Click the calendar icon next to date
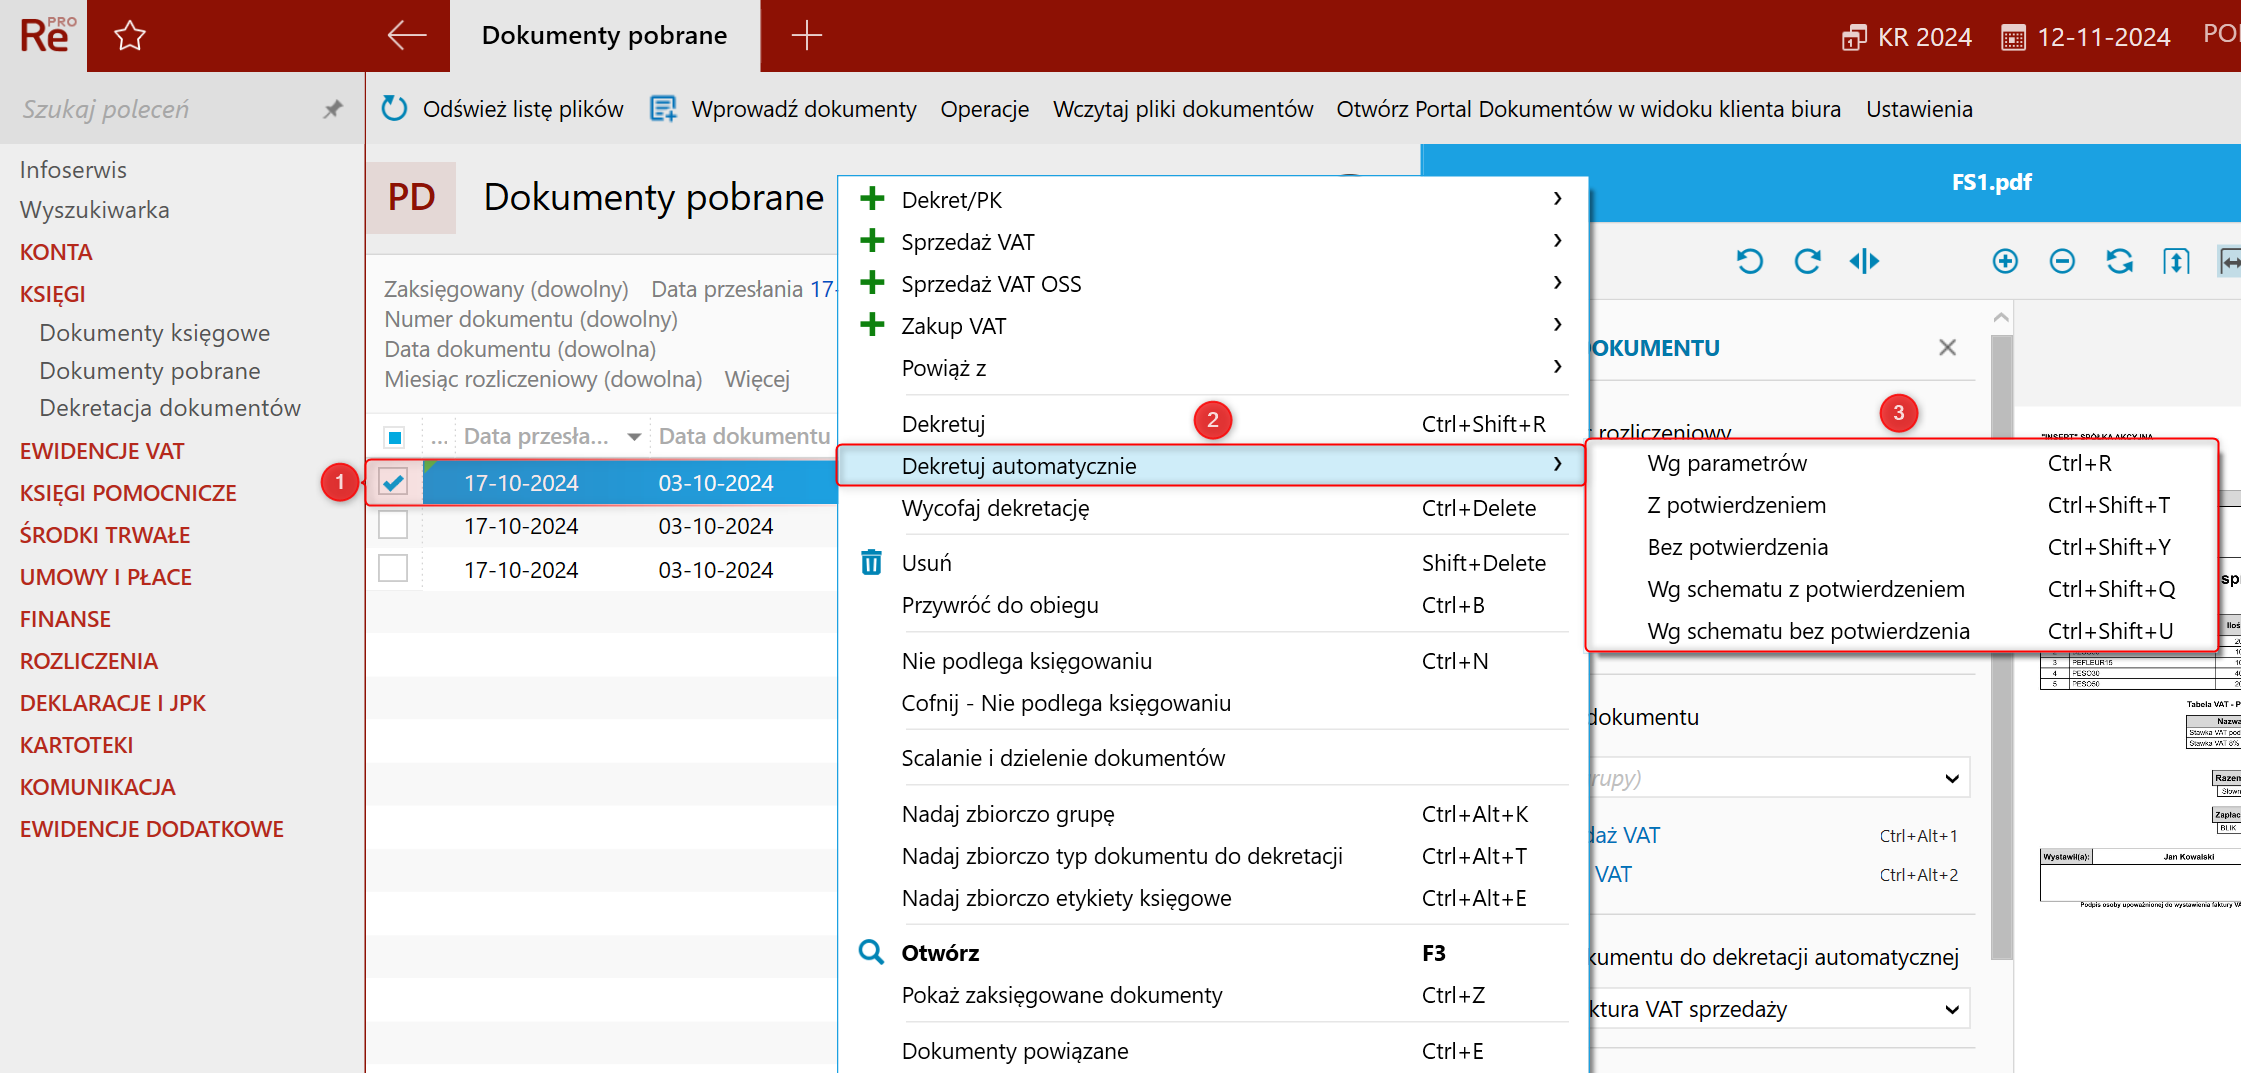Viewport: 2241px width, 1073px height. pos(2013,38)
